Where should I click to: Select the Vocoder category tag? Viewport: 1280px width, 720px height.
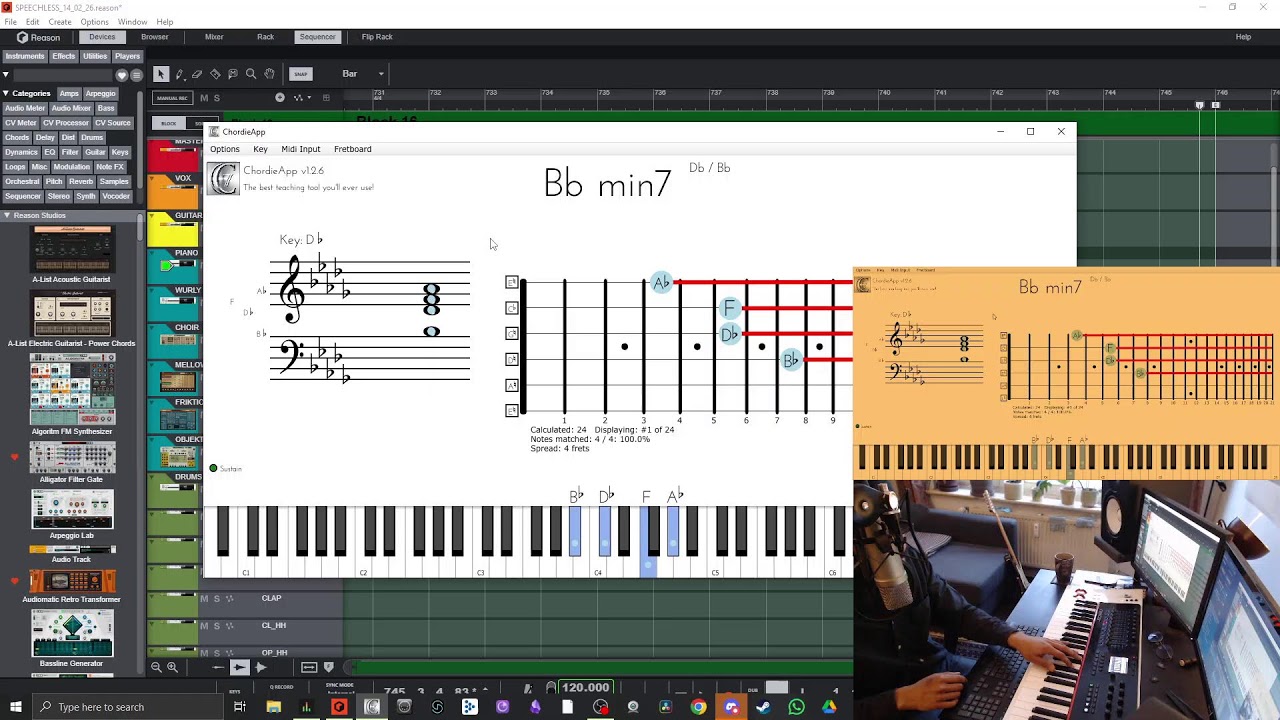[116, 196]
